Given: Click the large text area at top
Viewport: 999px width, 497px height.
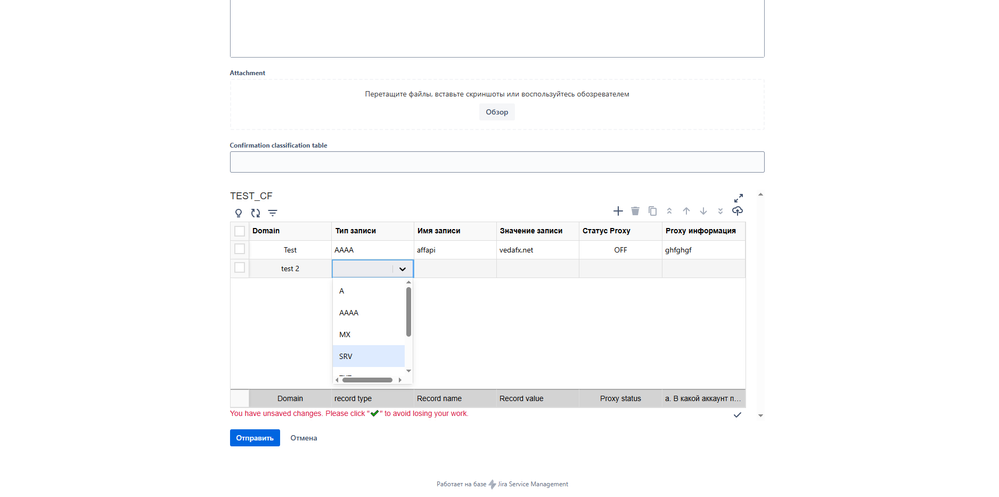Looking at the screenshot, I should point(497,28).
